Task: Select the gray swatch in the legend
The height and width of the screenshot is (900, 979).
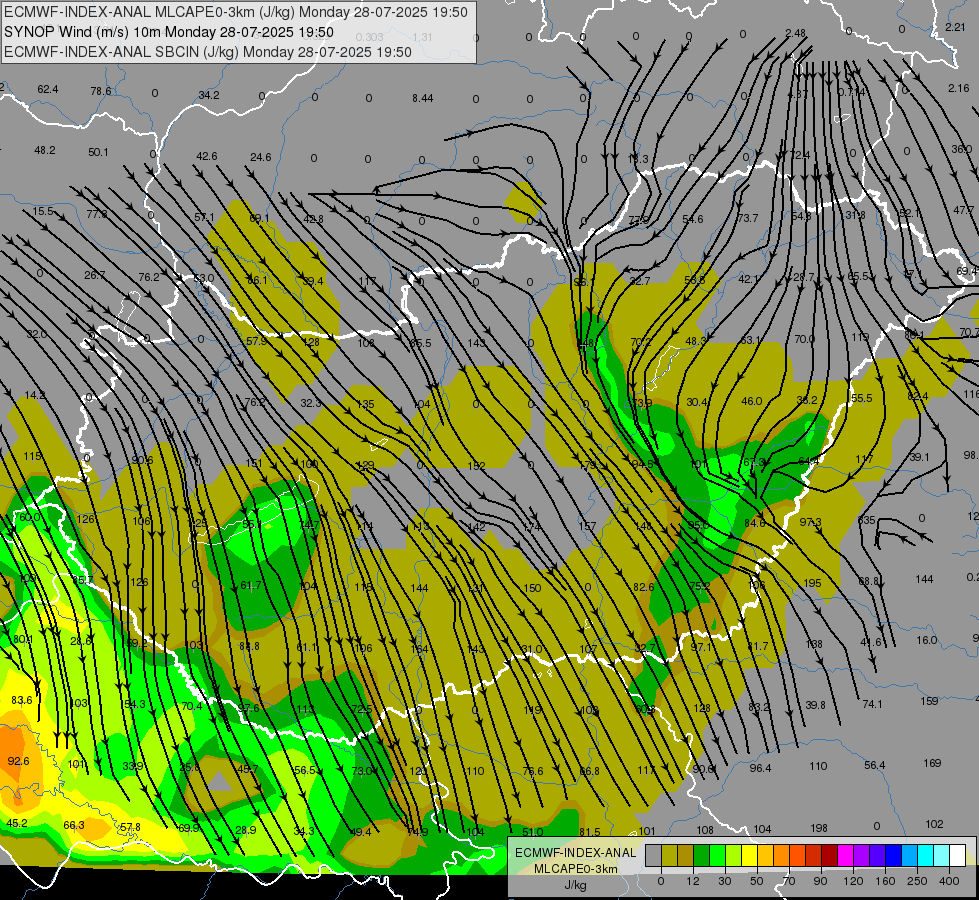Action: point(653,855)
